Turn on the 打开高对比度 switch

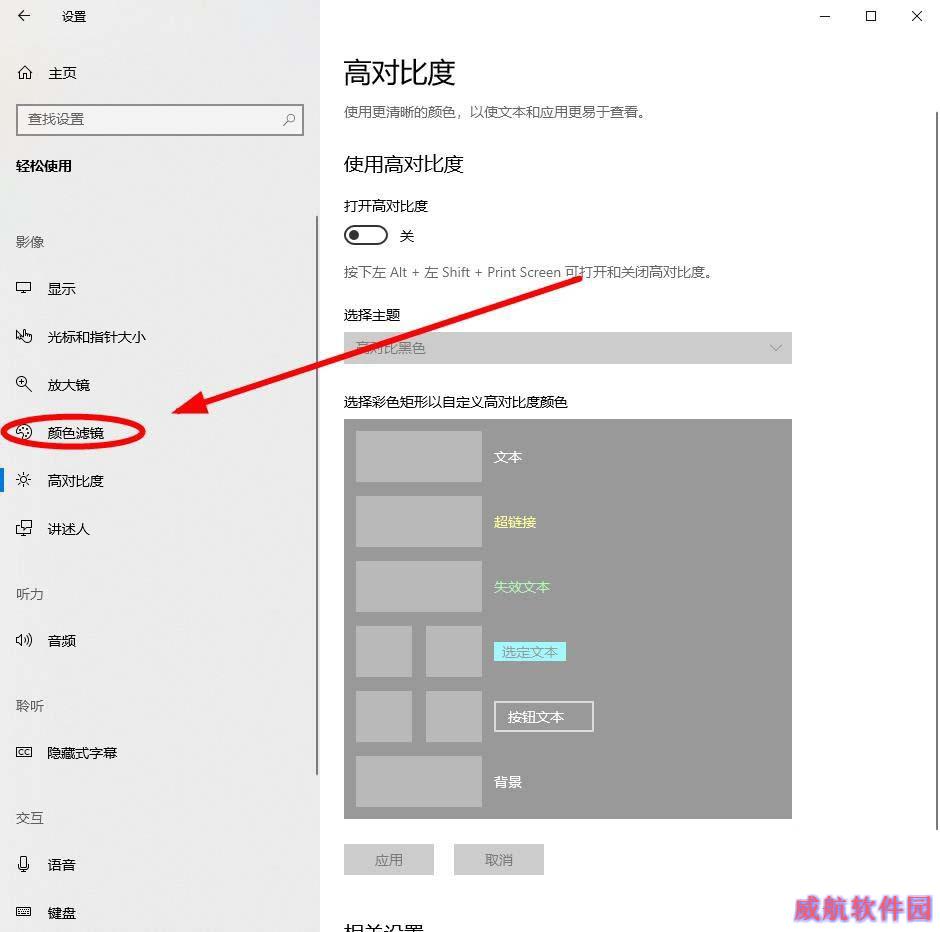(x=366, y=236)
